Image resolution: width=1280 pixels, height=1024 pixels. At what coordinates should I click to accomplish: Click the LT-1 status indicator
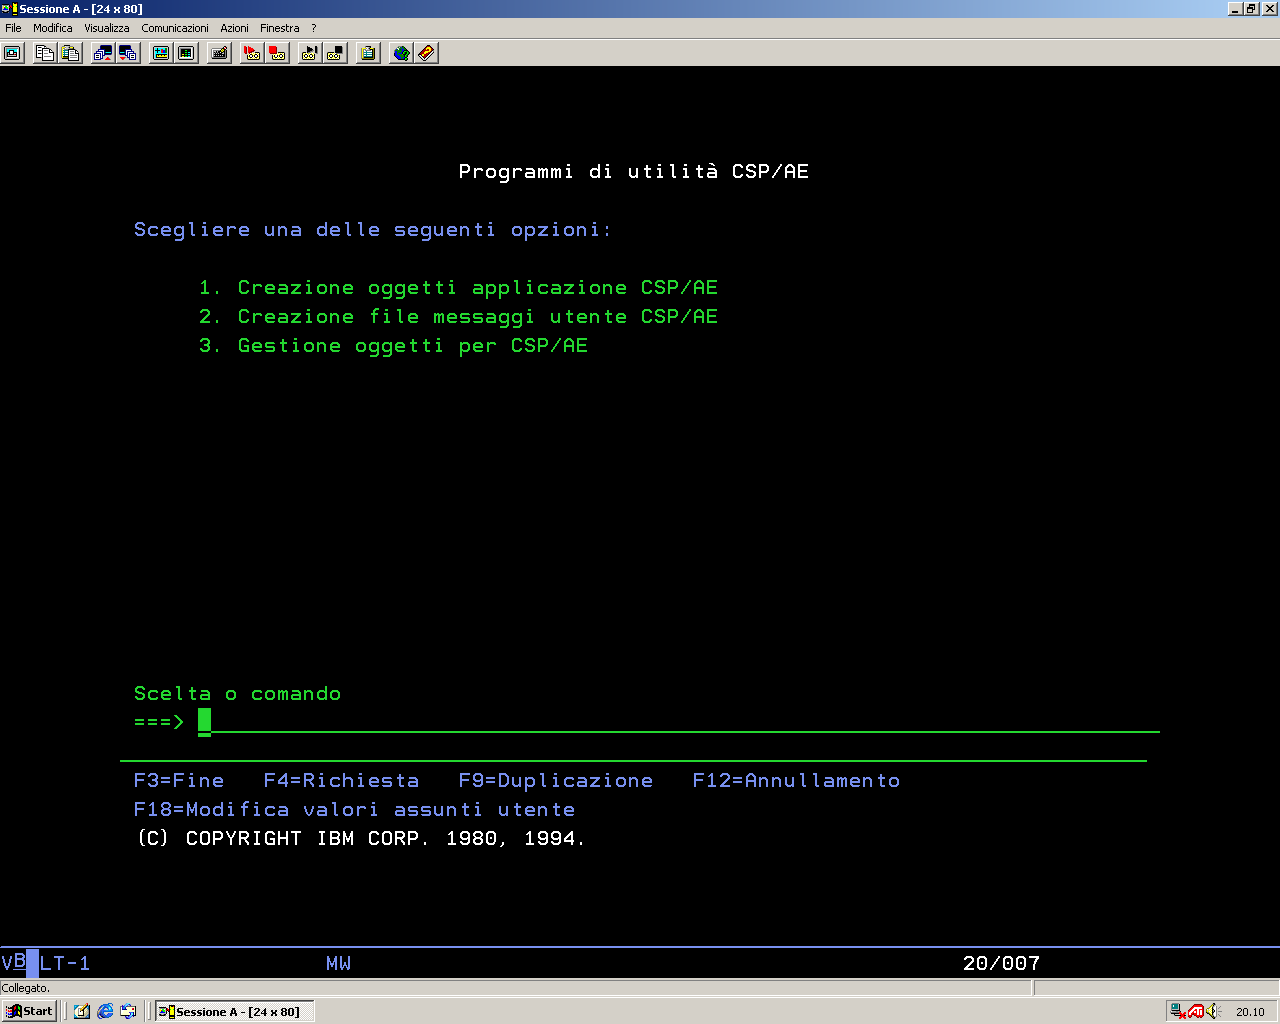tap(65, 964)
